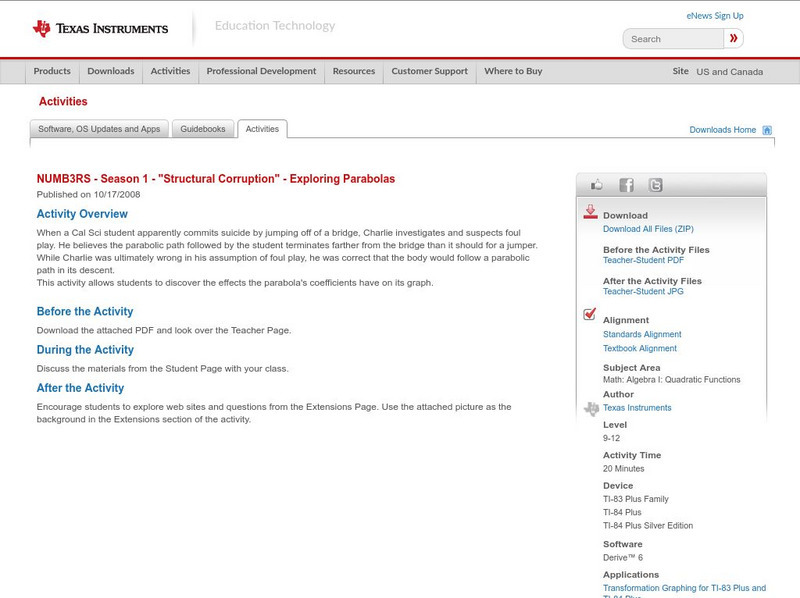The image size is (800, 598).
Task: Click the Texas Instruments author link
Action: 637,408
